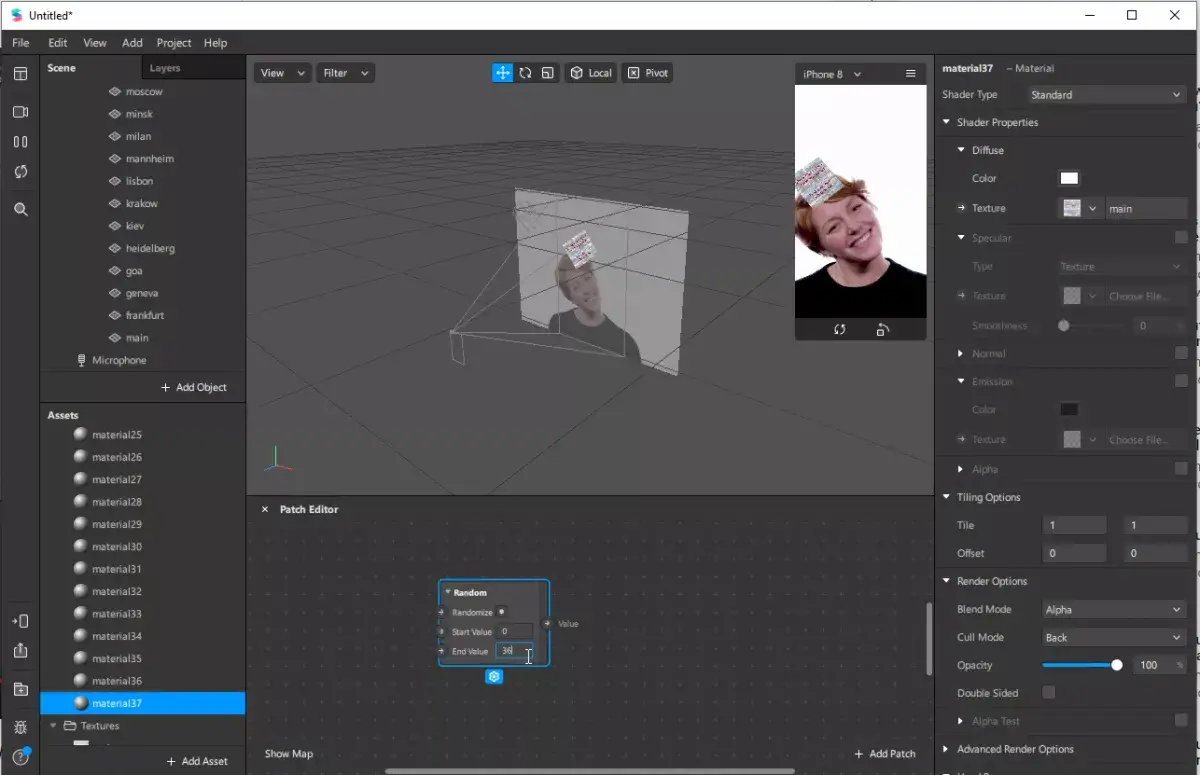Click the video capture icon in the left sidebar
Screen dimensions: 1200x775
pyautogui.click(x=20, y=112)
